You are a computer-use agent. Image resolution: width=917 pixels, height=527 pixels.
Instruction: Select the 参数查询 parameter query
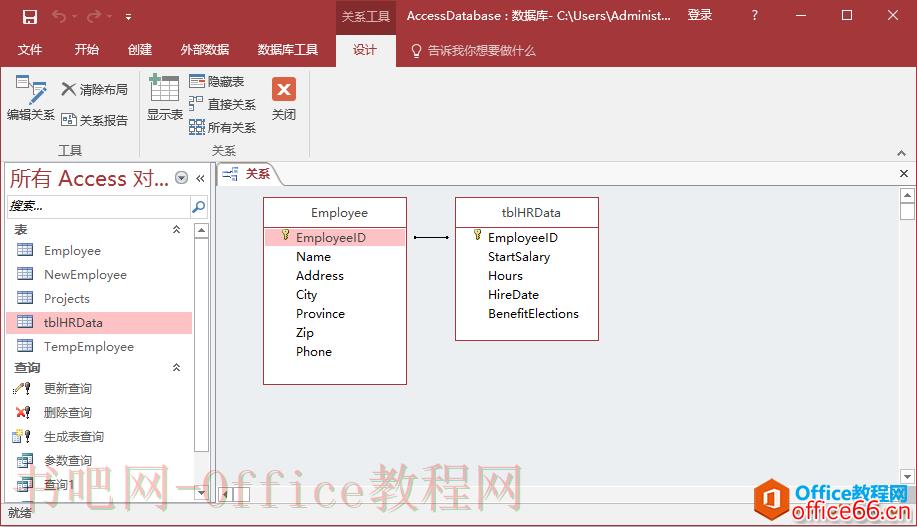99,460
